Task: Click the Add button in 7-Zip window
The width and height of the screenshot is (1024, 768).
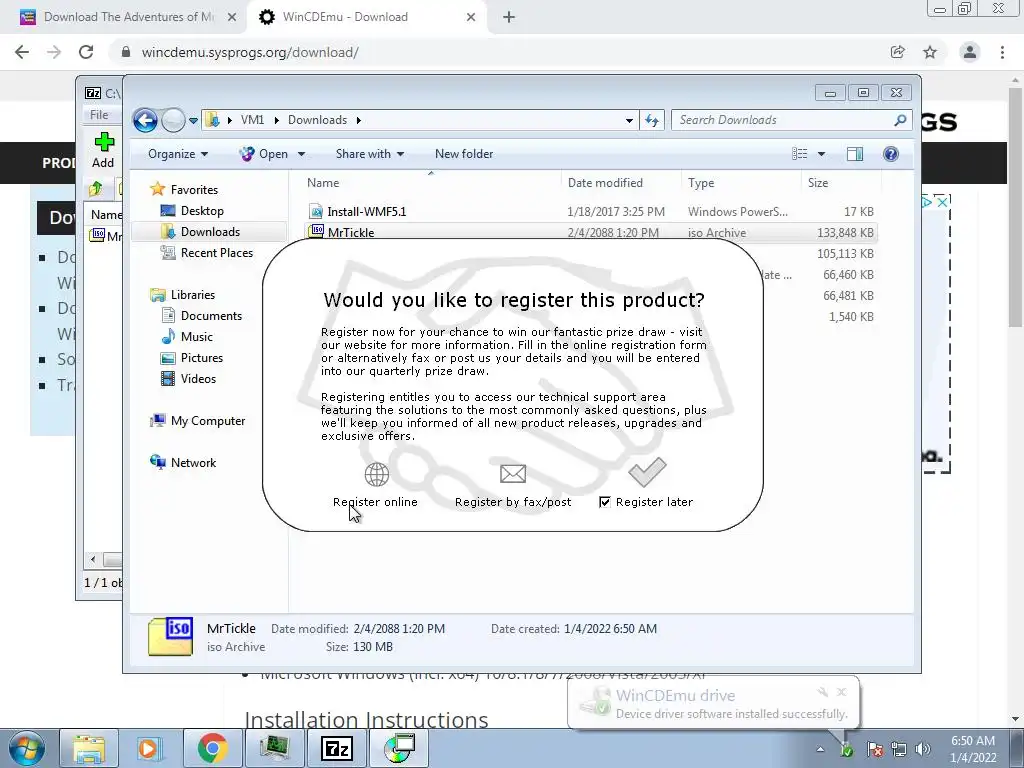Action: pyautogui.click(x=103, y=150)
